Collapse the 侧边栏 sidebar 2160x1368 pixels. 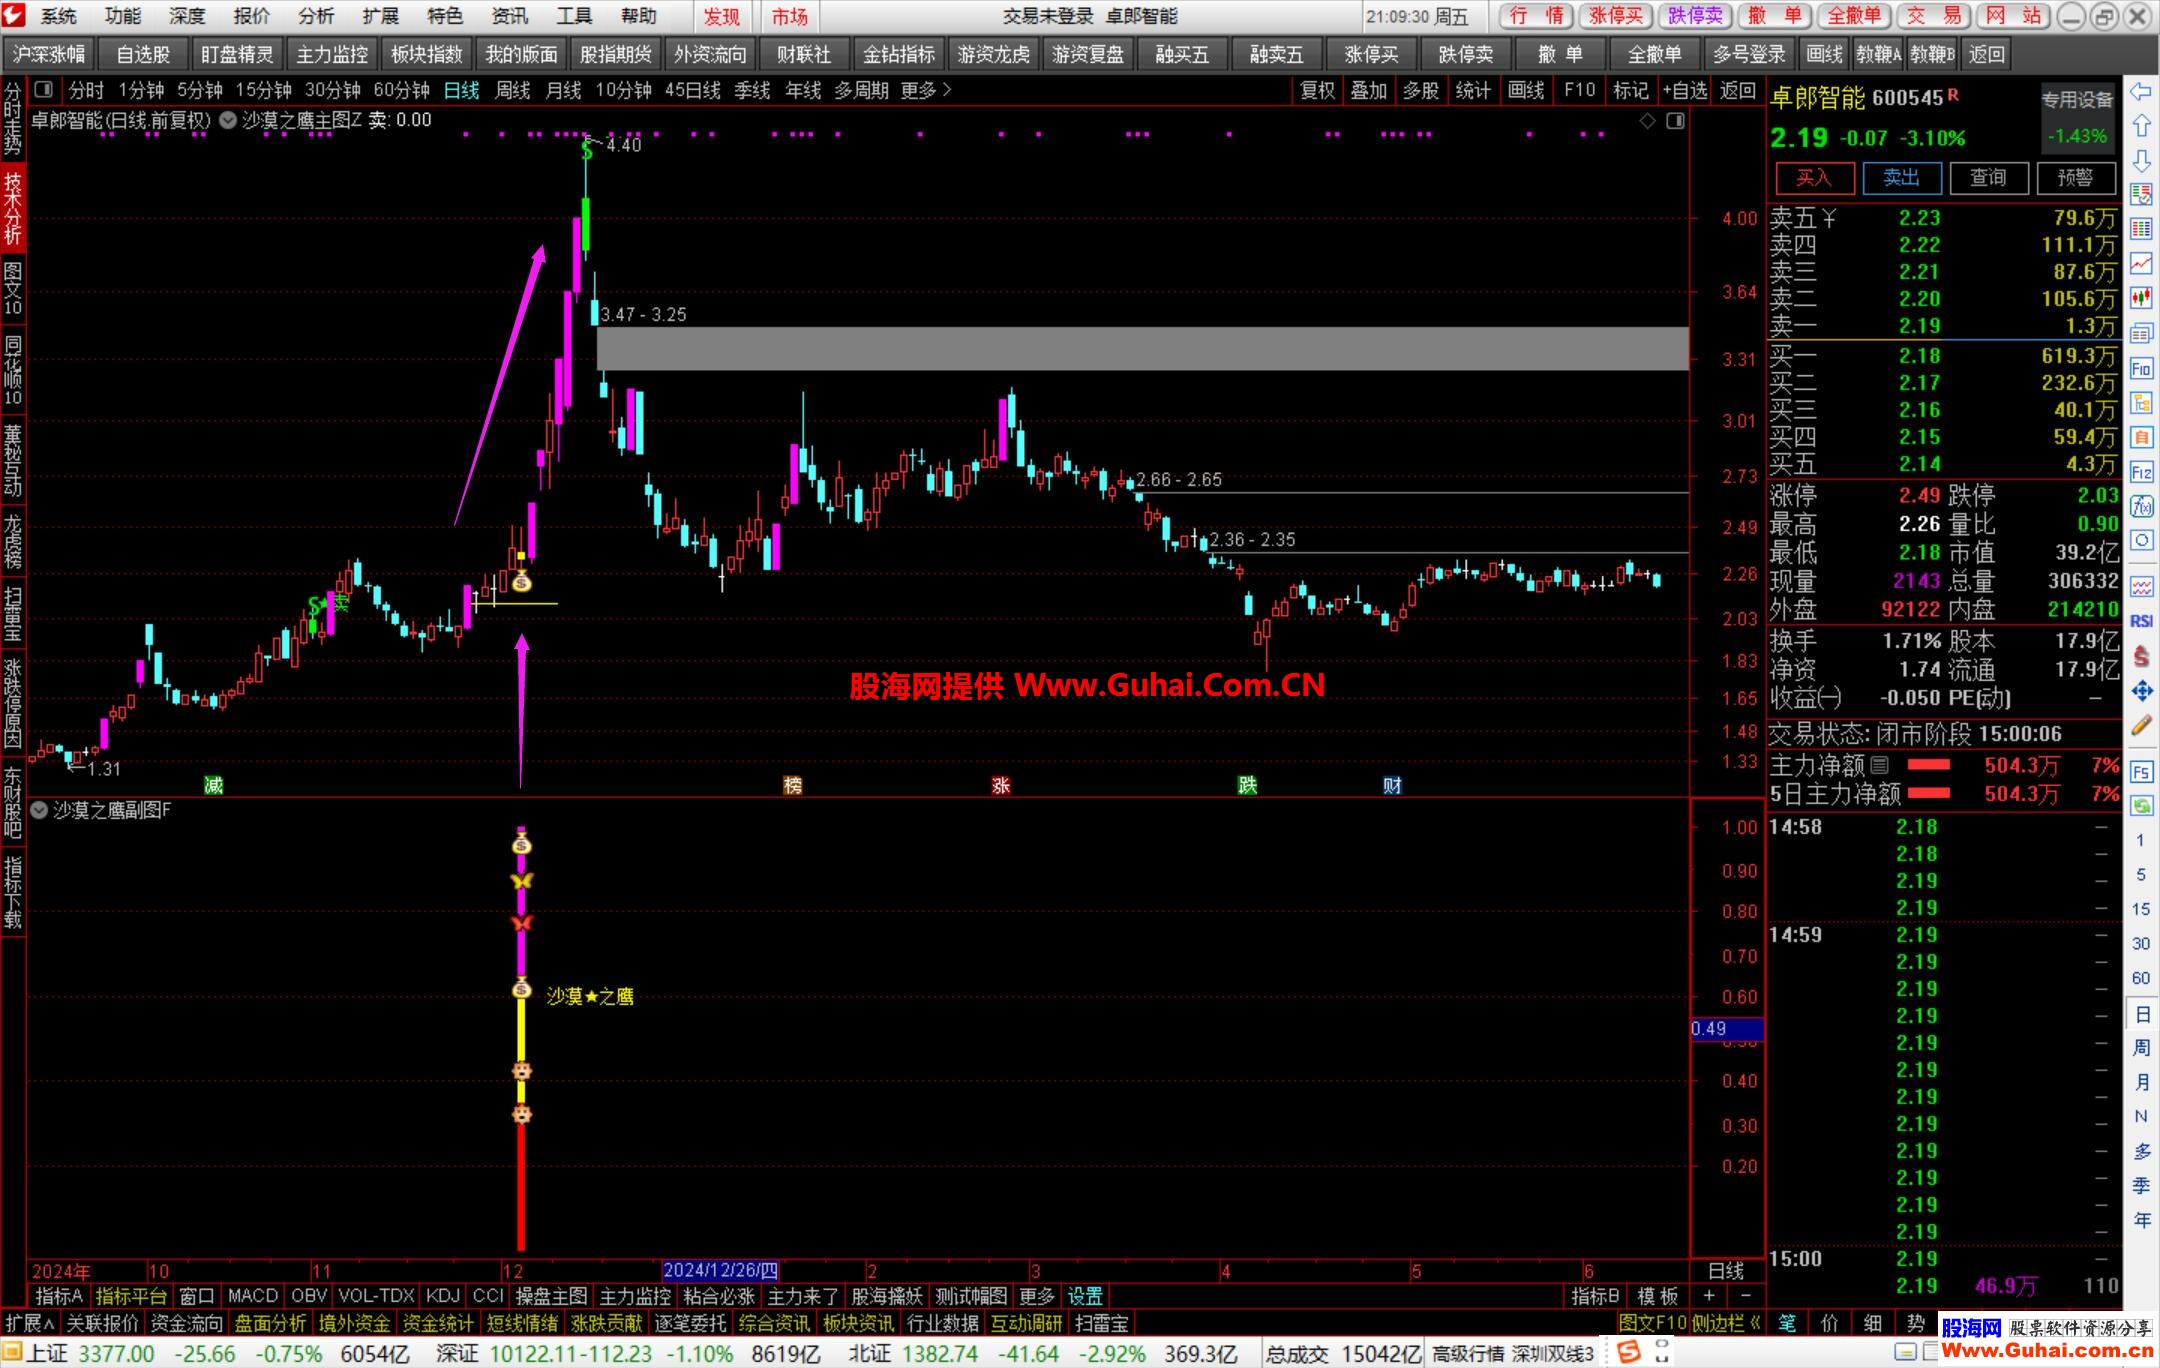(1727, 1323)
